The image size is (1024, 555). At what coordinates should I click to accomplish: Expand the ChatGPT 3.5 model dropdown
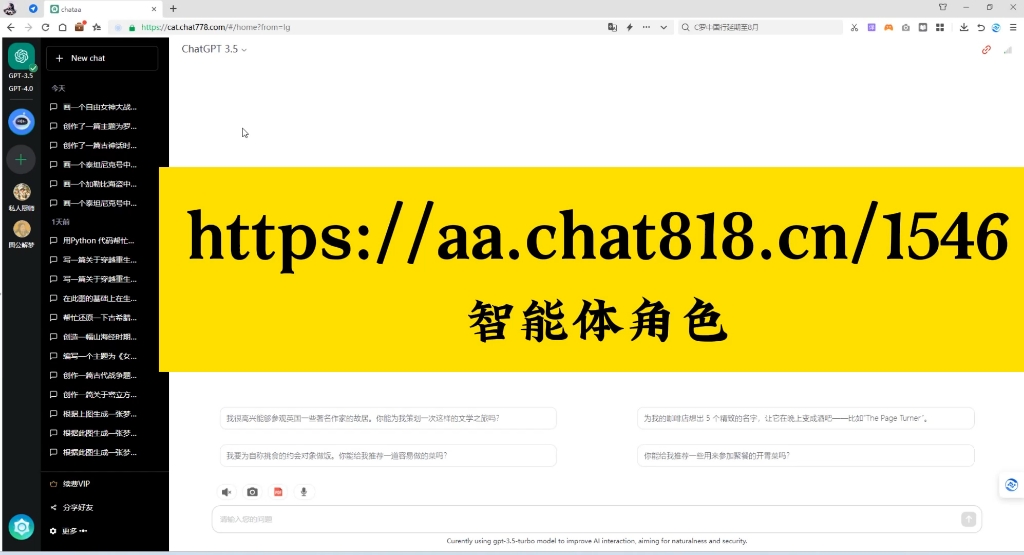click(214, 49)
